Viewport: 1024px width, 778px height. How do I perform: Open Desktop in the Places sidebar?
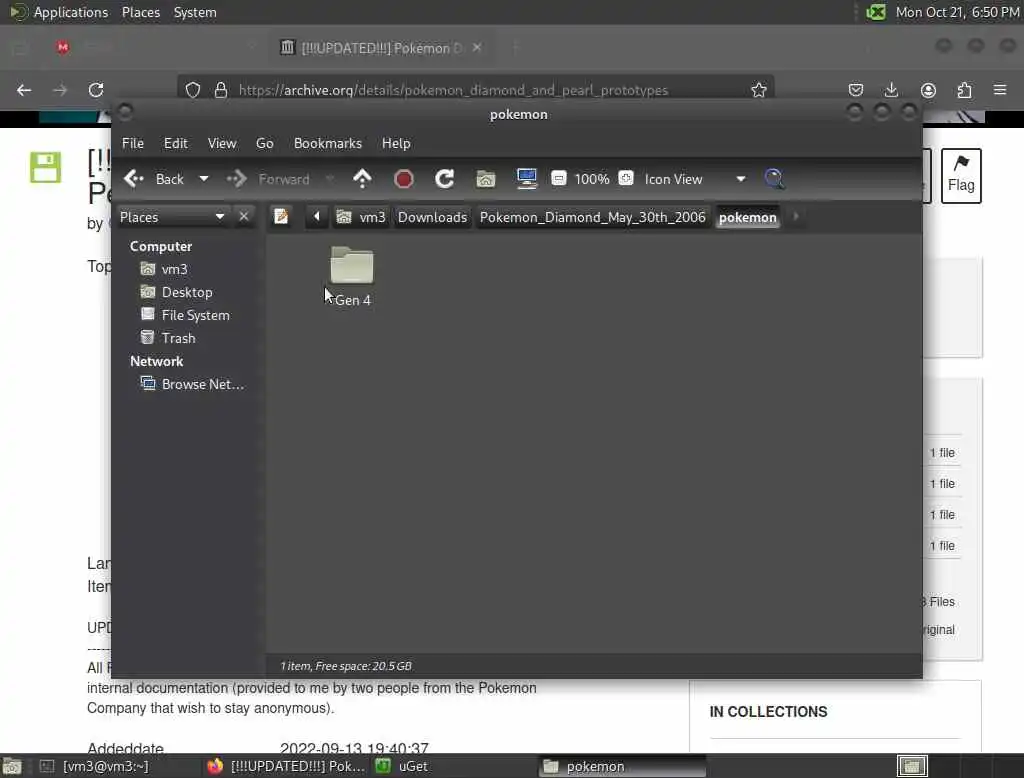[x=187, y=292]
